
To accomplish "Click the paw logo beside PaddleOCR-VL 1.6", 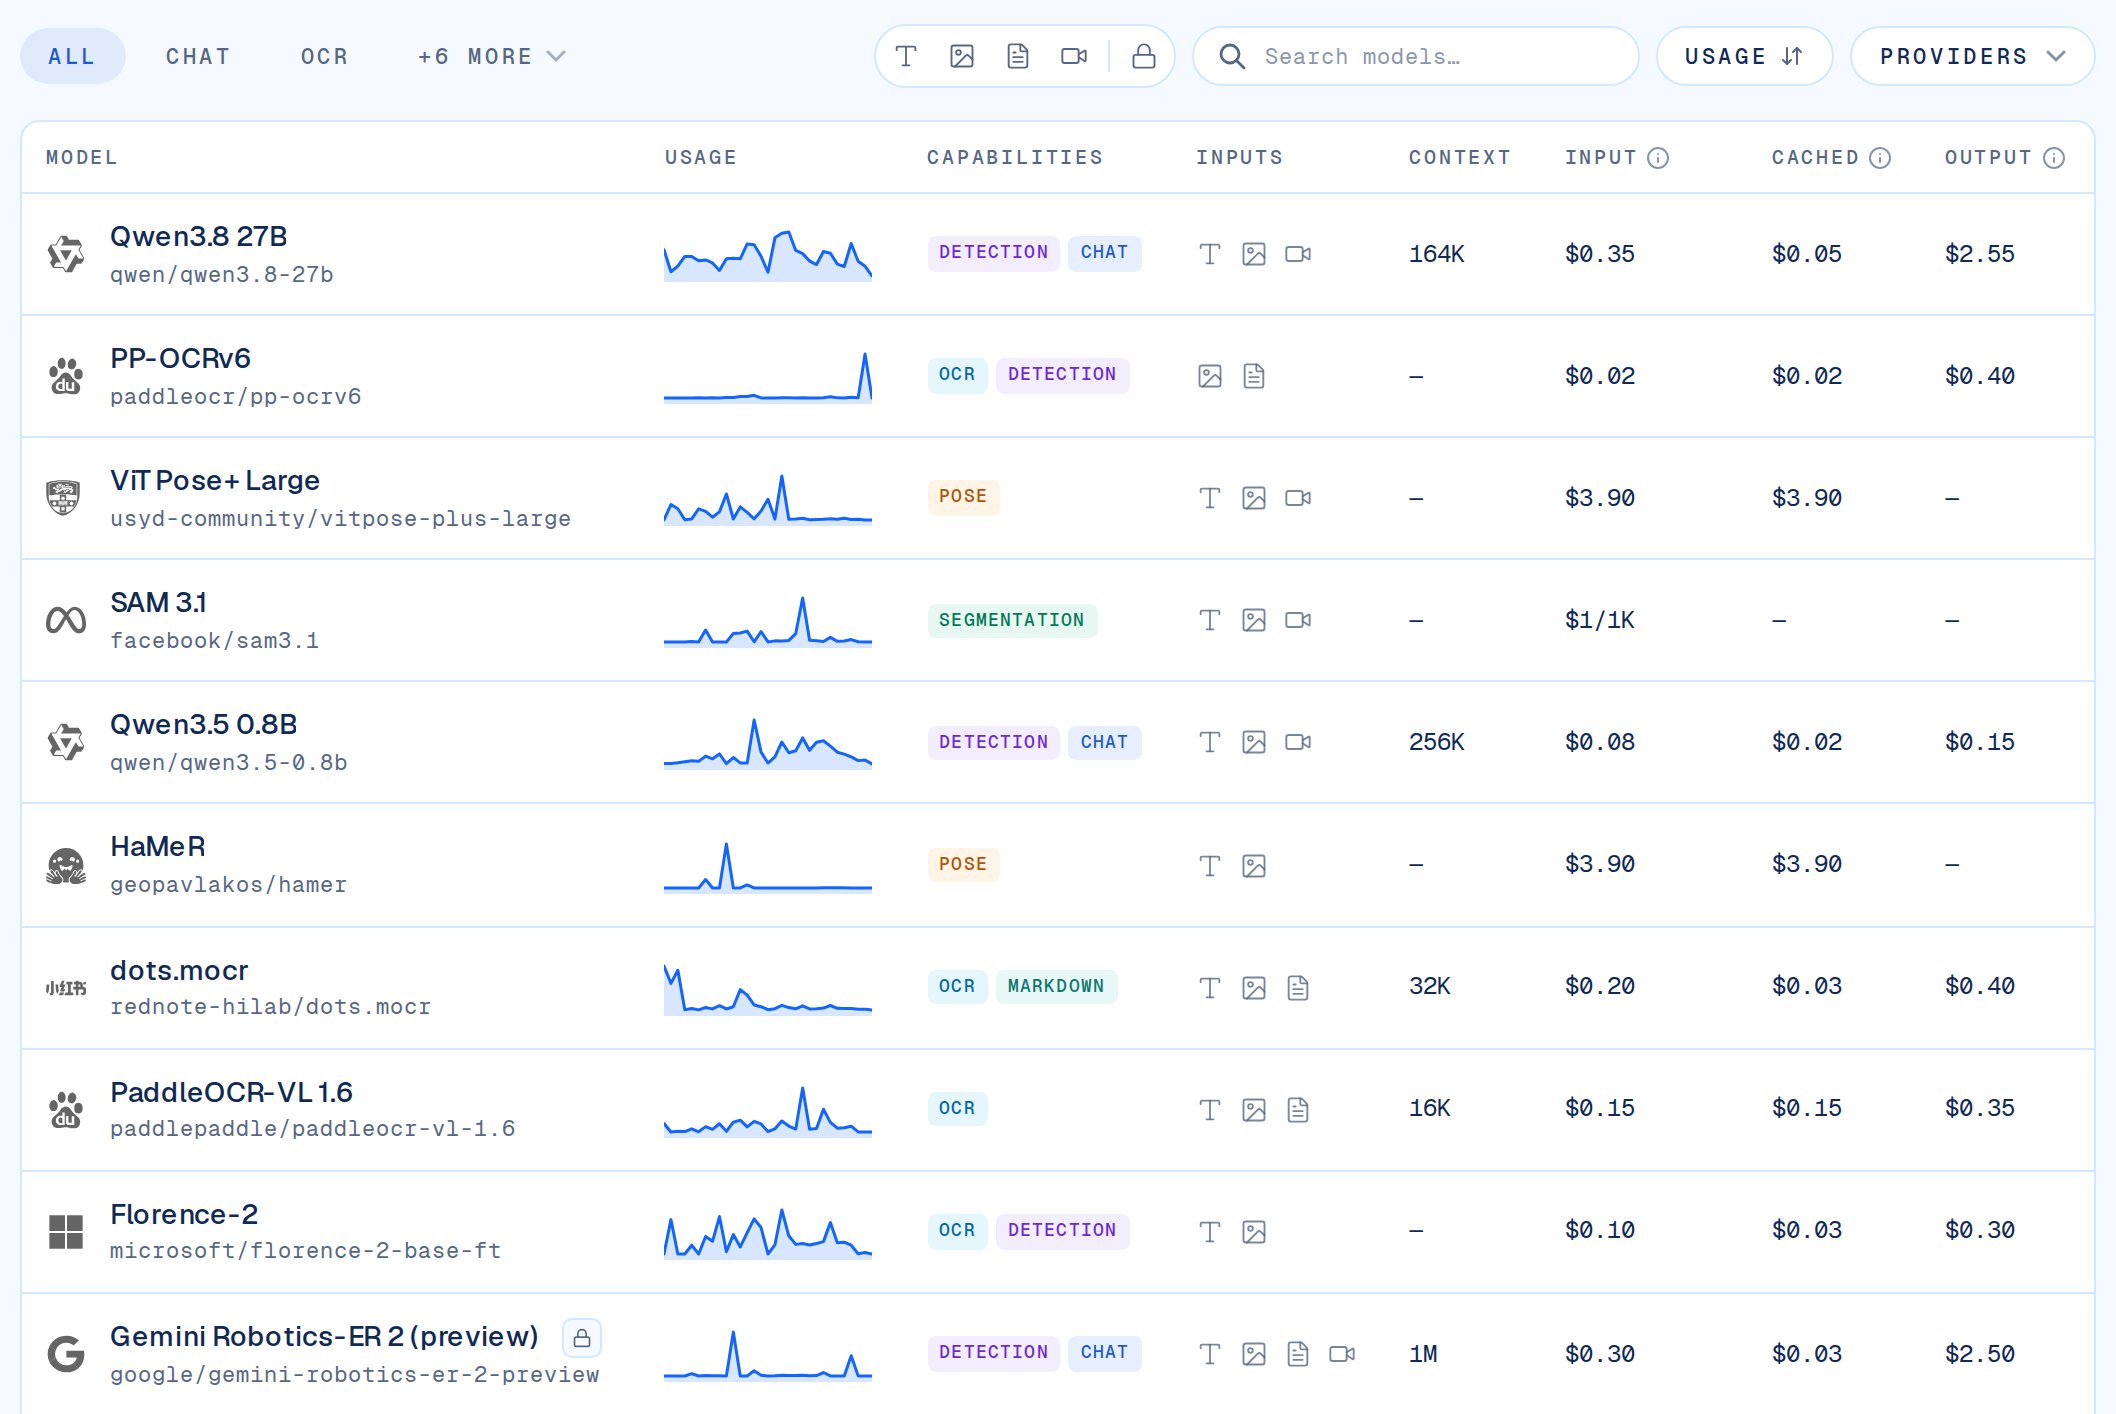I will pos(66,1110).
